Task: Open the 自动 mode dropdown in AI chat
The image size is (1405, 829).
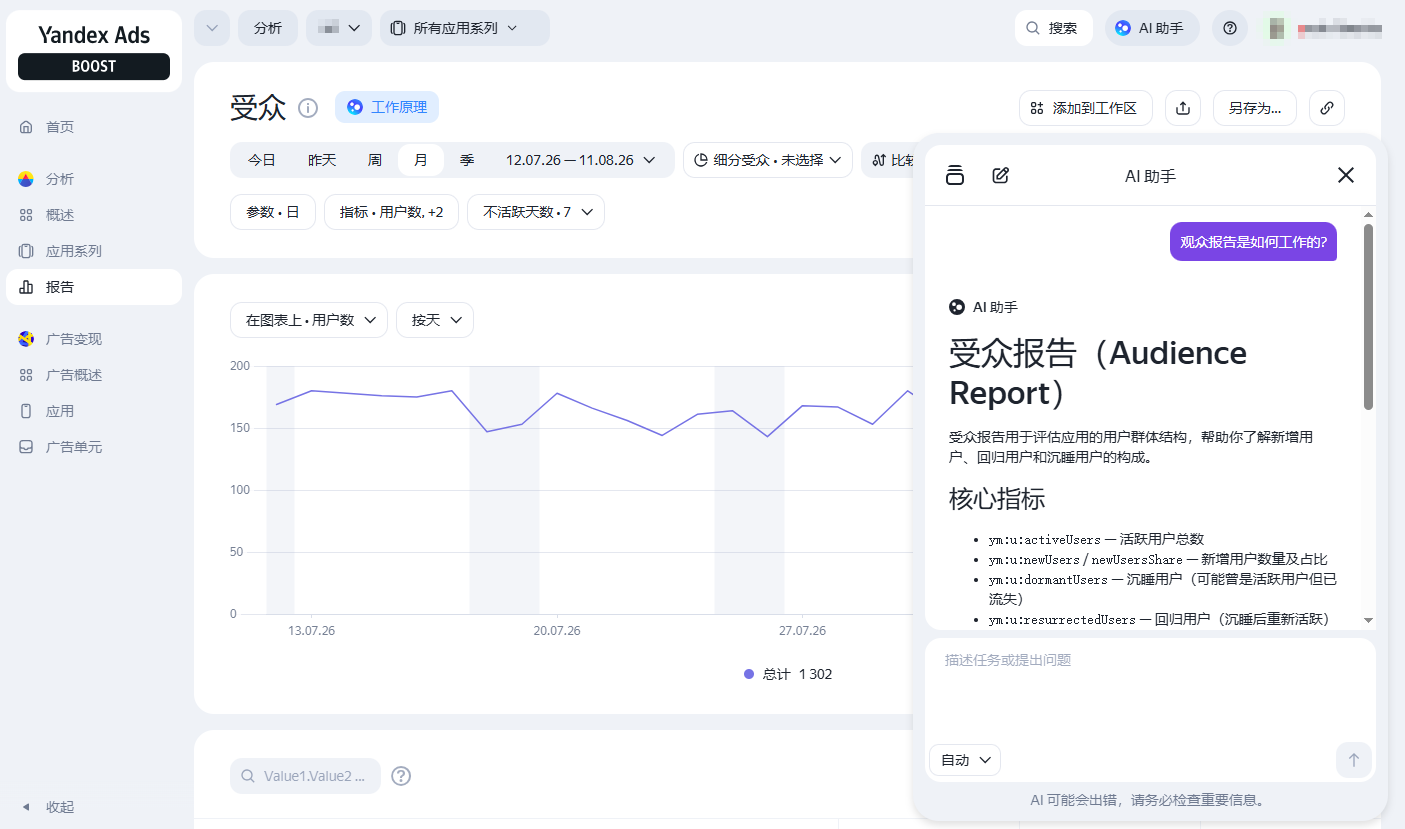Action: 965,760
